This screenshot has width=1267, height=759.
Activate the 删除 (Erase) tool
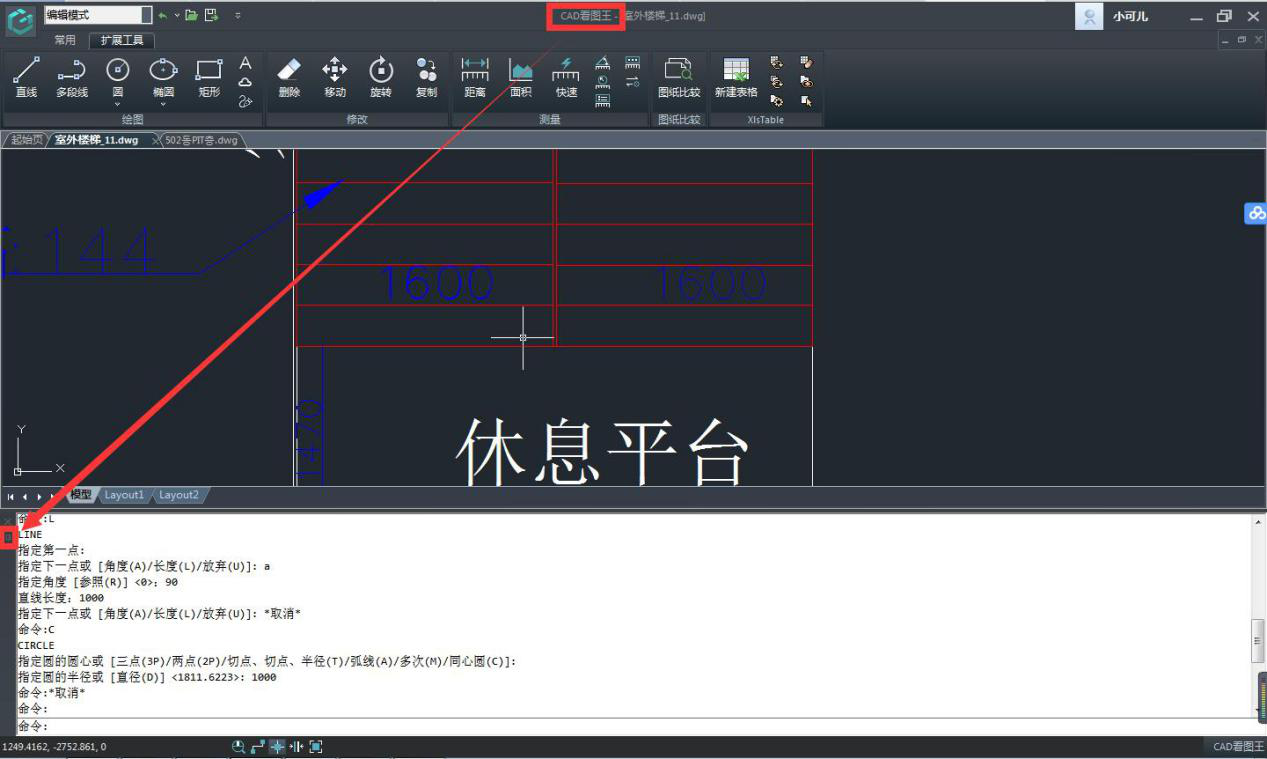coord(288,77)
